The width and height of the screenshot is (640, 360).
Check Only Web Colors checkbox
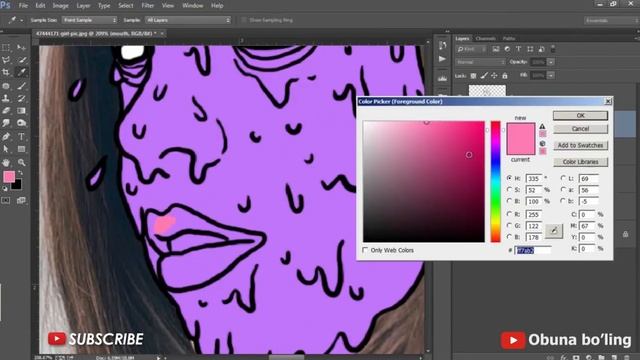(365, 250)
